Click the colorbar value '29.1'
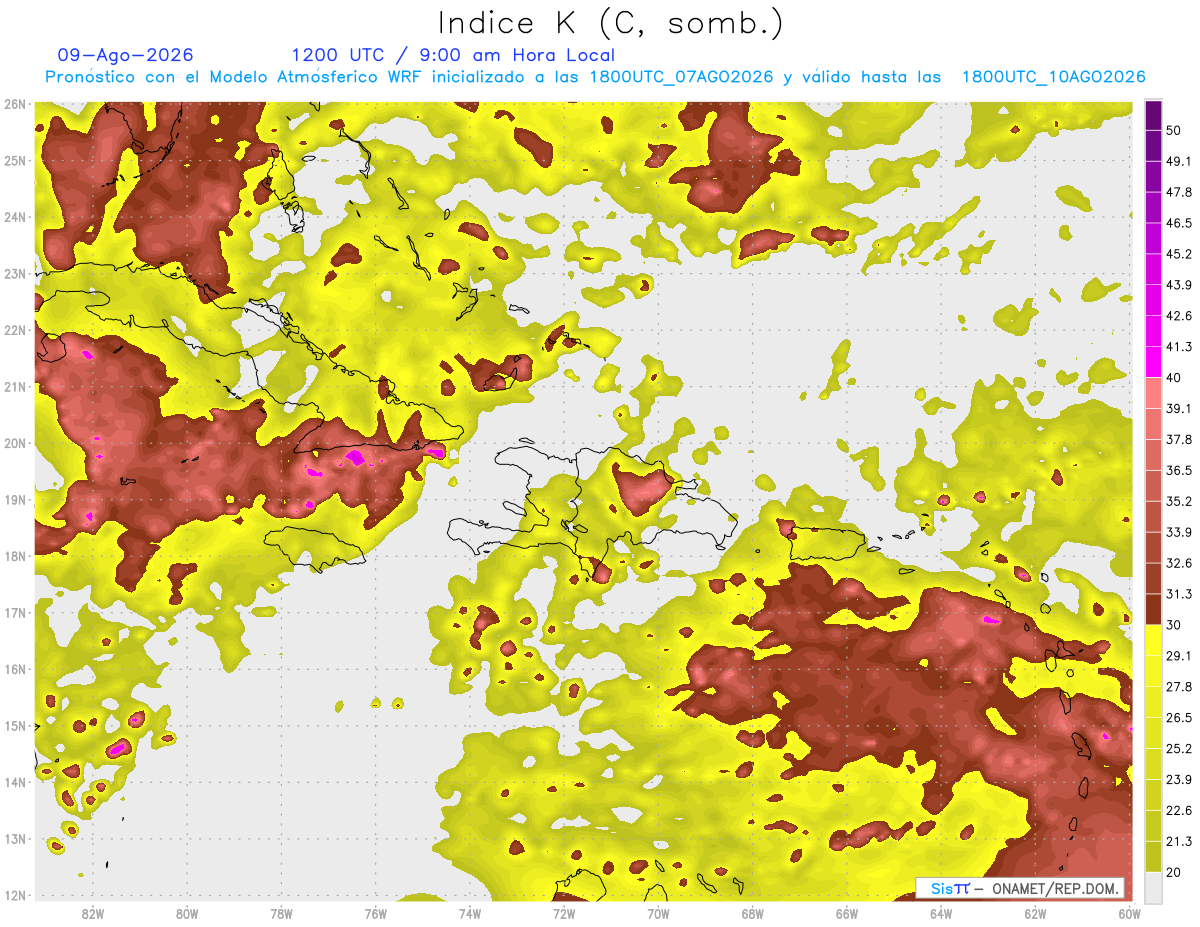The width and height of the screenshot is (1200, 927). coord(1179,656)
